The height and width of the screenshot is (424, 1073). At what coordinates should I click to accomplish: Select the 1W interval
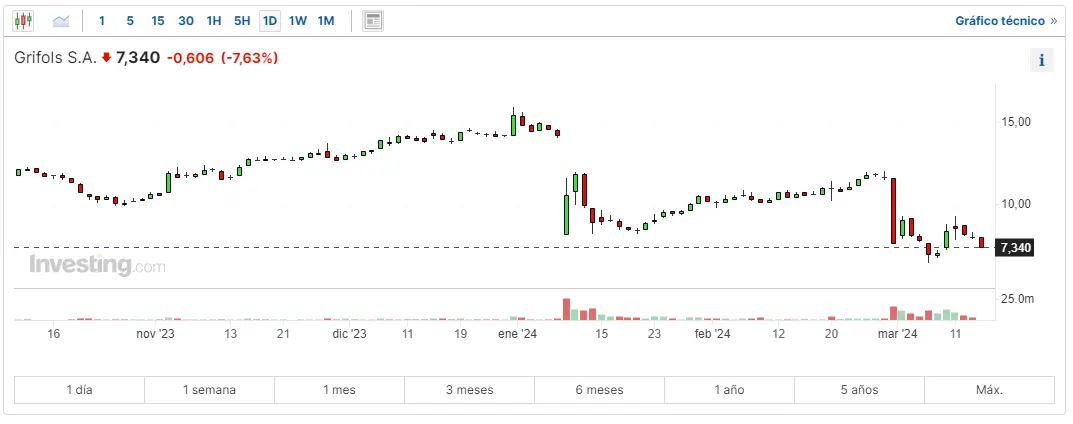298,21
